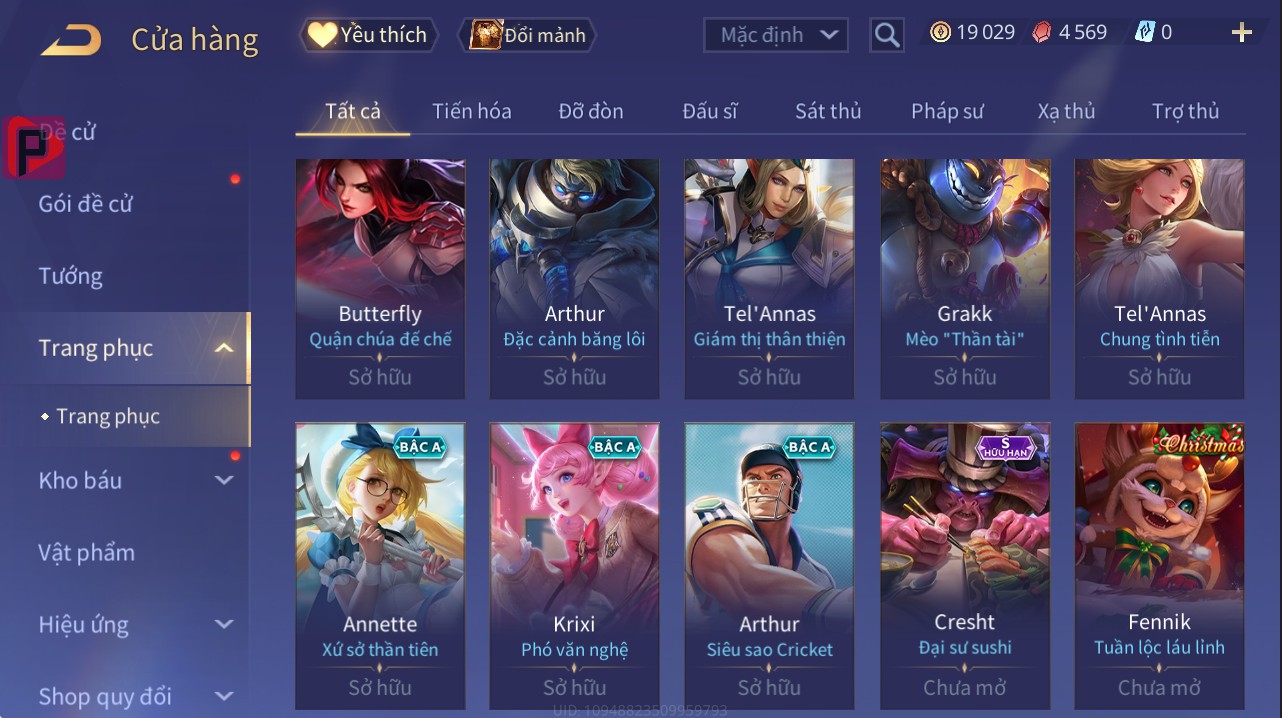Collapse the Trang phục sidebar section

[224, 348]
